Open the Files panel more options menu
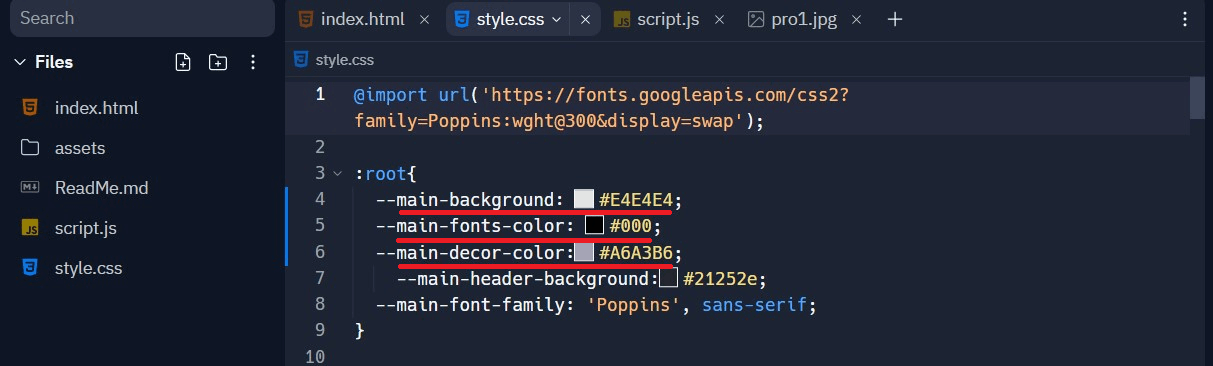Screen dimensions: 1213x366 253,62
